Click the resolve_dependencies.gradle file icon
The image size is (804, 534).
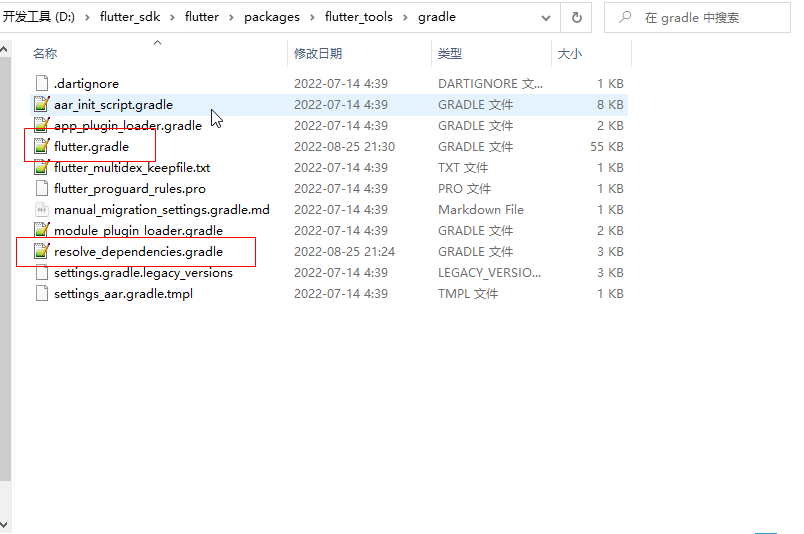(x=41, y=252)
